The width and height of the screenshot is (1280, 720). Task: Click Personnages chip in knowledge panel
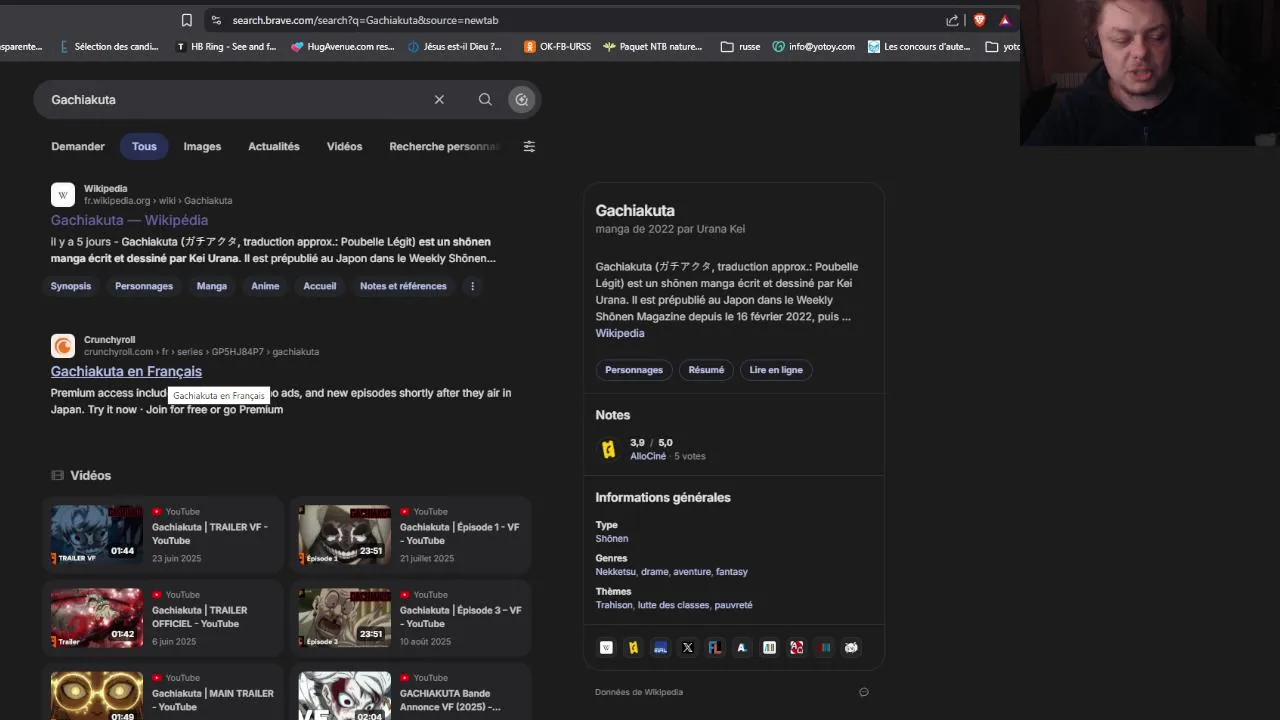click(634, 370)
